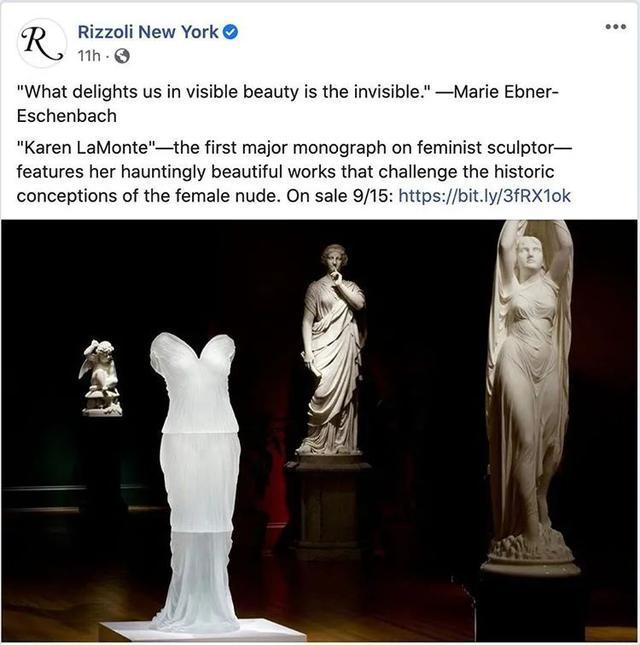Click the Rizzoli R profile picture

point(42,43)
